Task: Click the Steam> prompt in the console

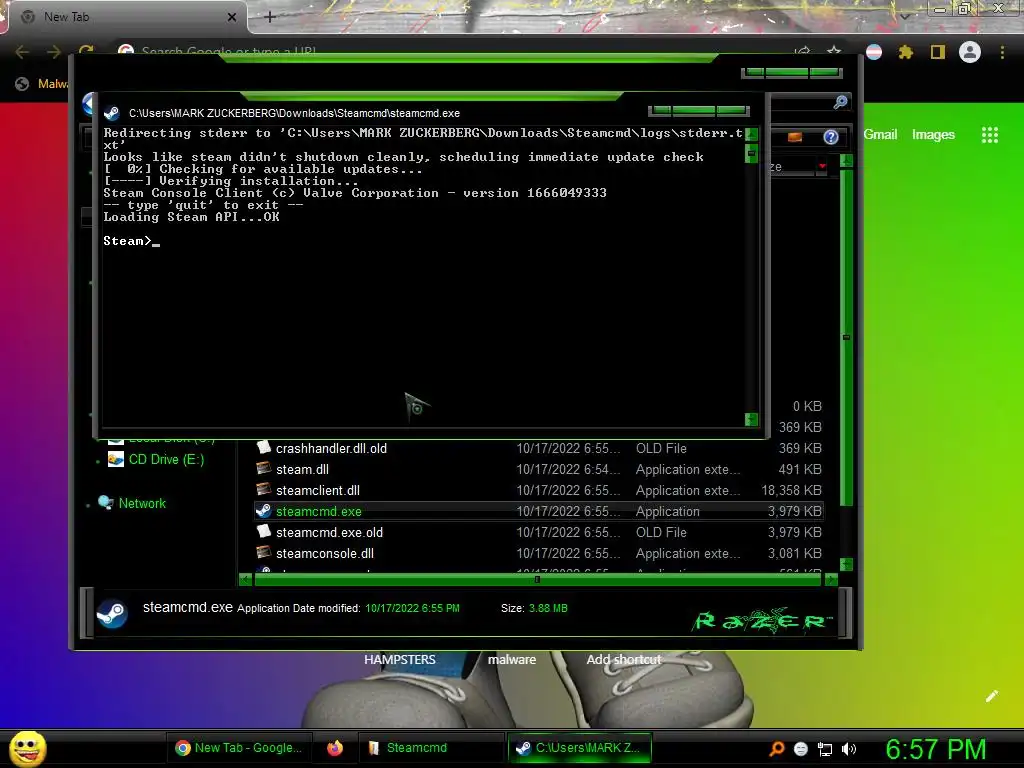Action: 127,241
